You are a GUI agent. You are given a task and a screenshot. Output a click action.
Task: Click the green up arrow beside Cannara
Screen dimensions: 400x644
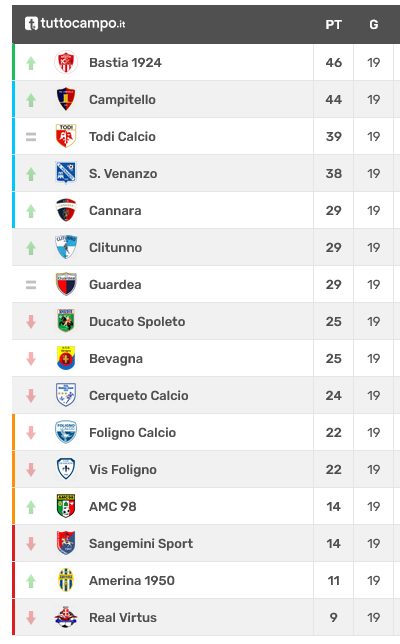click(31, 211)
